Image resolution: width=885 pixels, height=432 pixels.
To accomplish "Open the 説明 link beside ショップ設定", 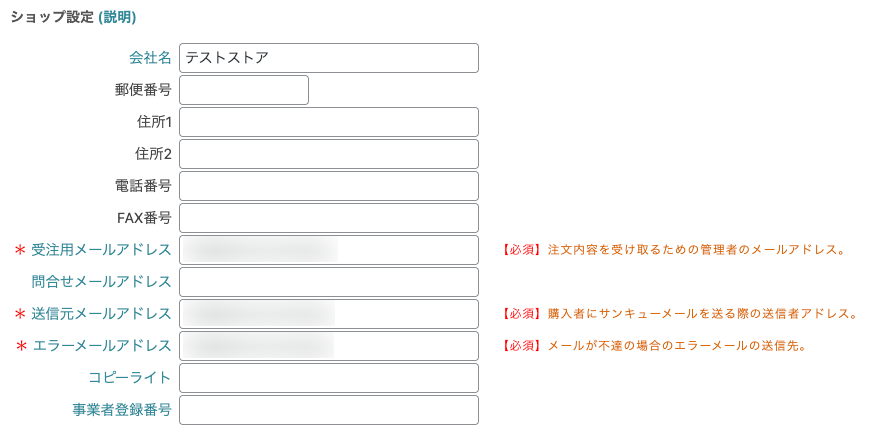I will (117, 17).
